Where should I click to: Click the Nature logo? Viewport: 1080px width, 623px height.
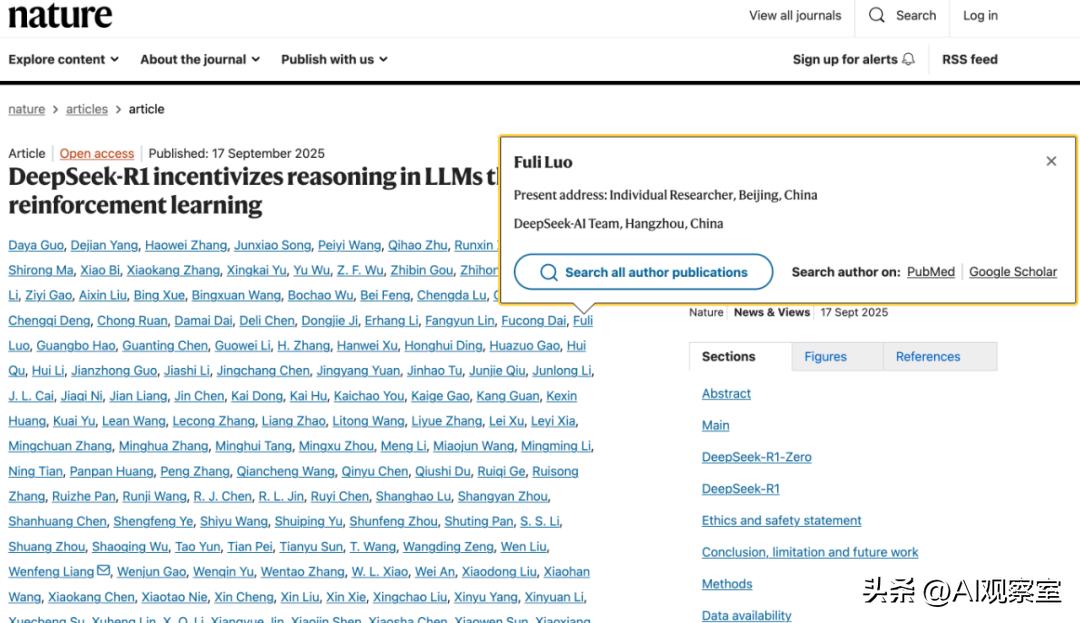coord(60,16)
